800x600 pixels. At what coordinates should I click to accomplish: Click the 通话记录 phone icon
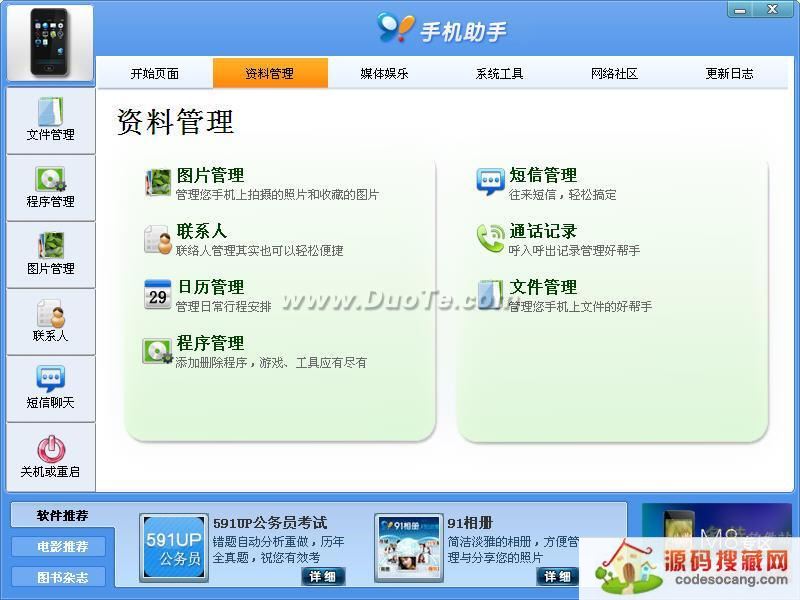[x=490, y=238]
